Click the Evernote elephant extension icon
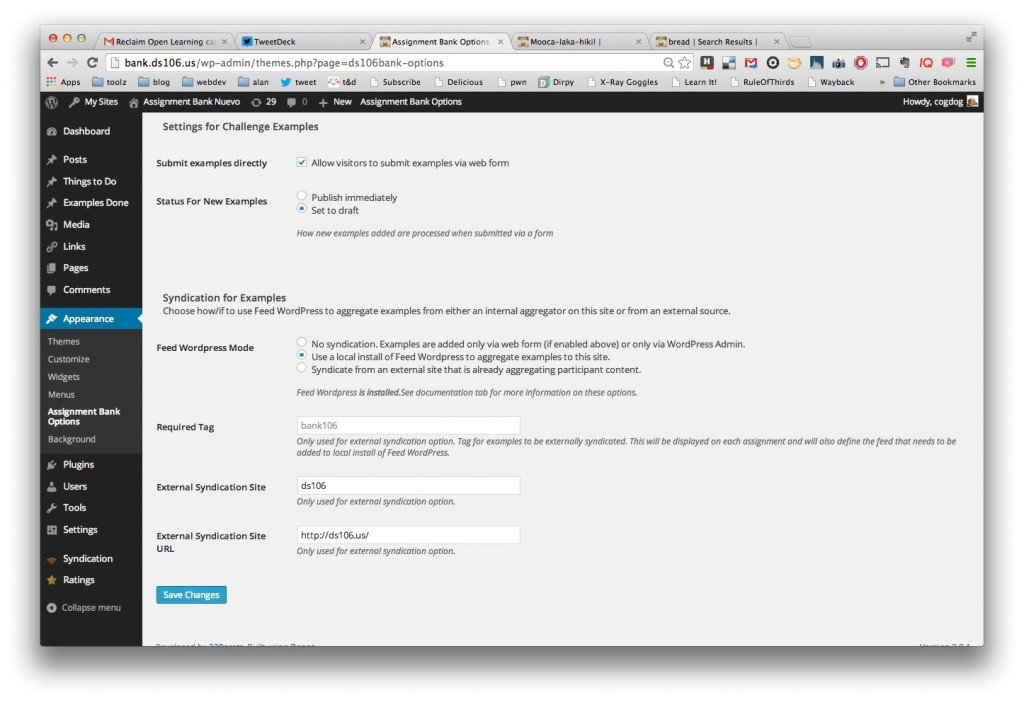 [x=905, y=61]
